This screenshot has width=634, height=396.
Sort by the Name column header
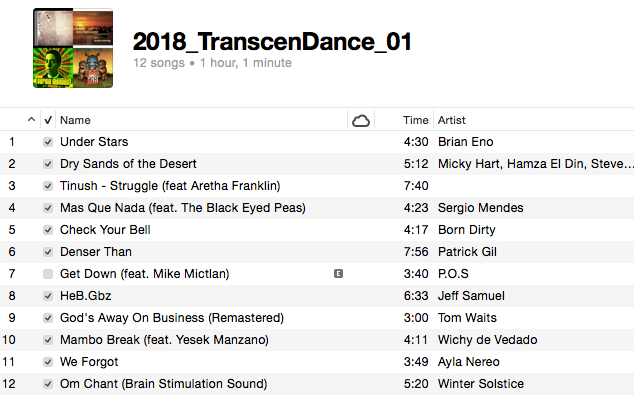coord(75,120)
